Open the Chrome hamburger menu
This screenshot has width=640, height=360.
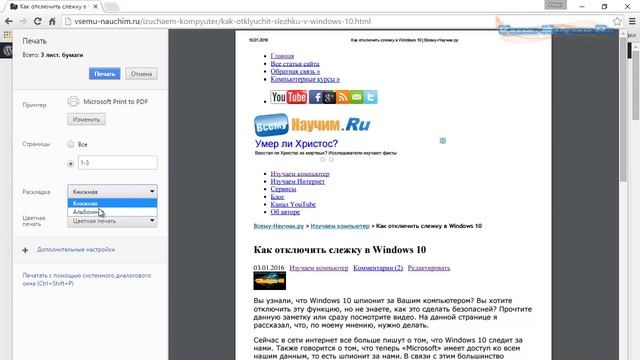(x=632, y=21)
